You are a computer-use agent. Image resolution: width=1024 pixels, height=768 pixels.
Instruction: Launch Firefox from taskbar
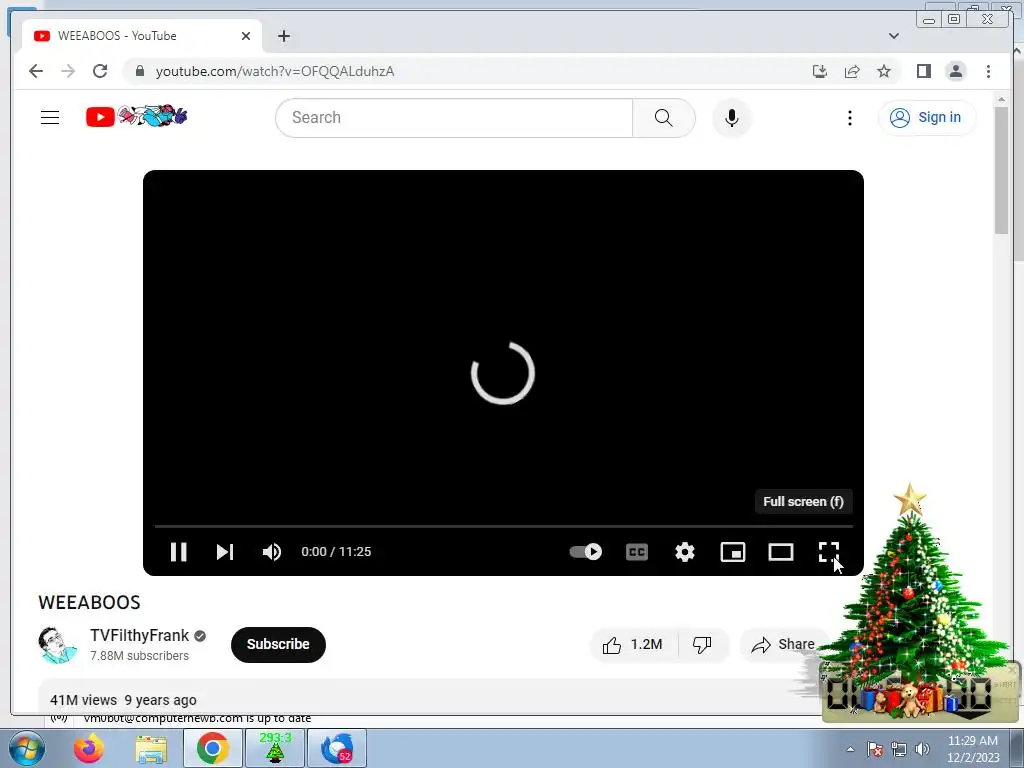(88, 748)
